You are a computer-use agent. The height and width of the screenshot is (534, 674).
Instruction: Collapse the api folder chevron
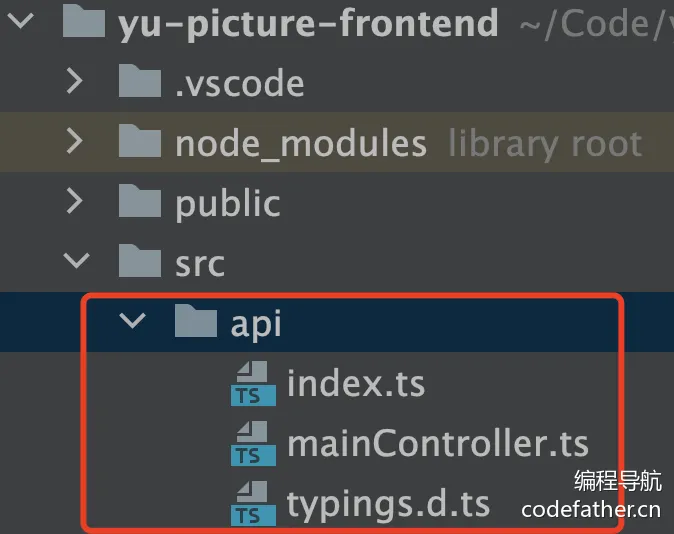coord(132,321)
